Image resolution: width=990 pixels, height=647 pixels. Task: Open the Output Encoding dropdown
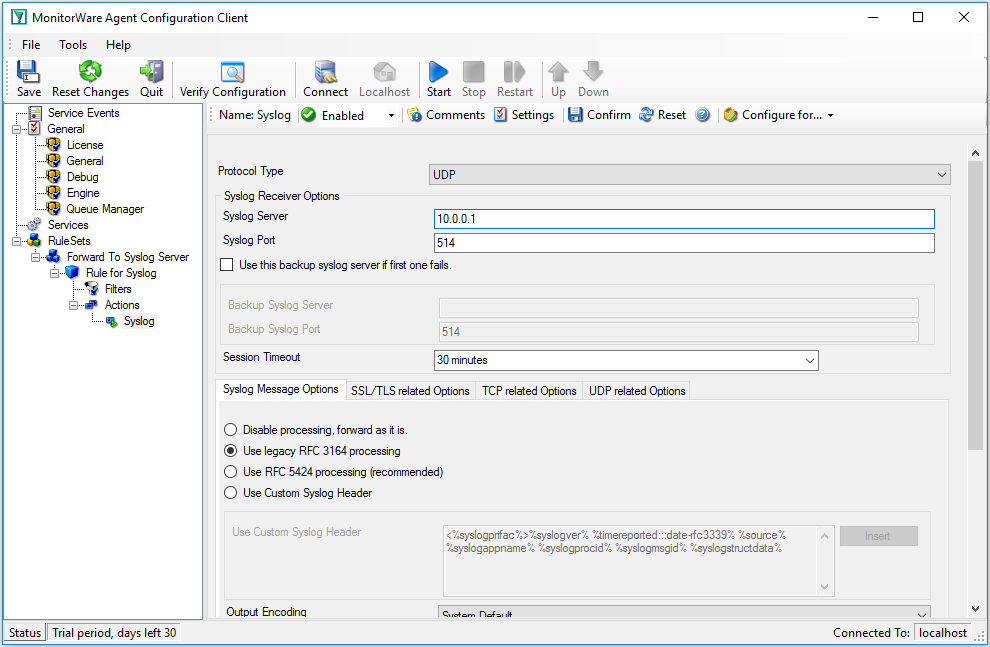[x=684, y=612]
